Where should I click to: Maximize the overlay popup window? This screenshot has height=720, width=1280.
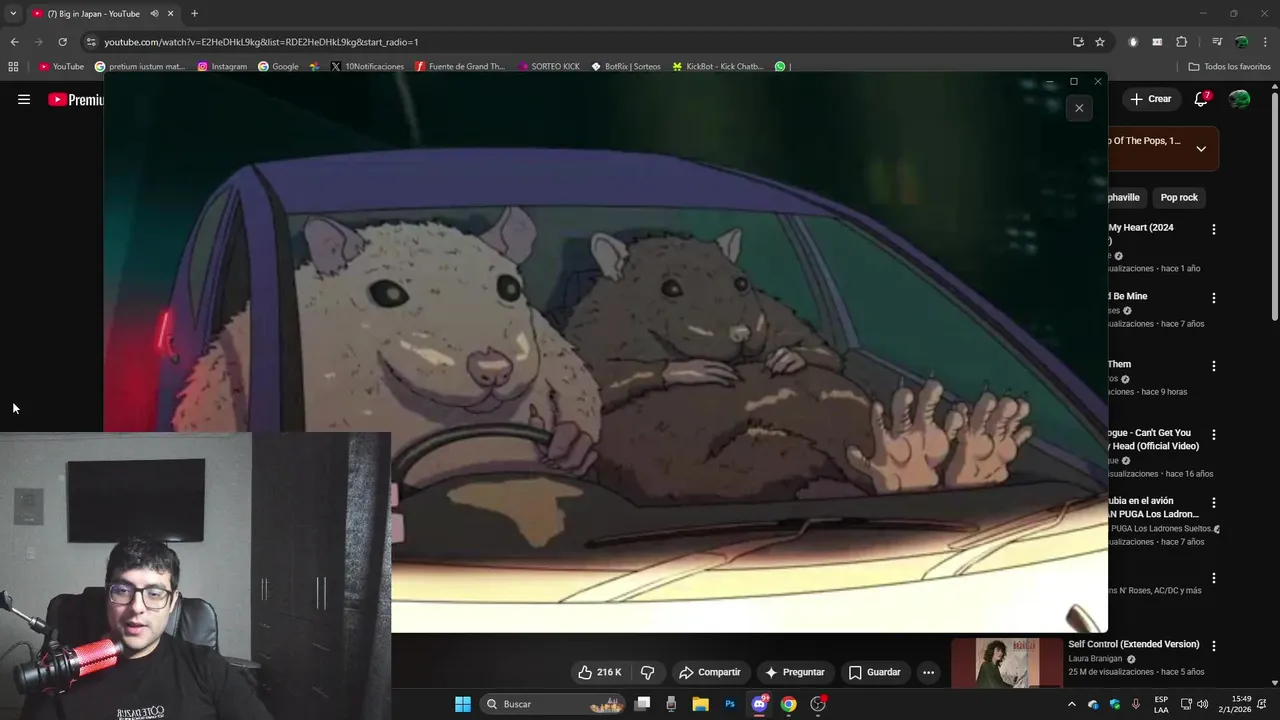coord(1074,81)
